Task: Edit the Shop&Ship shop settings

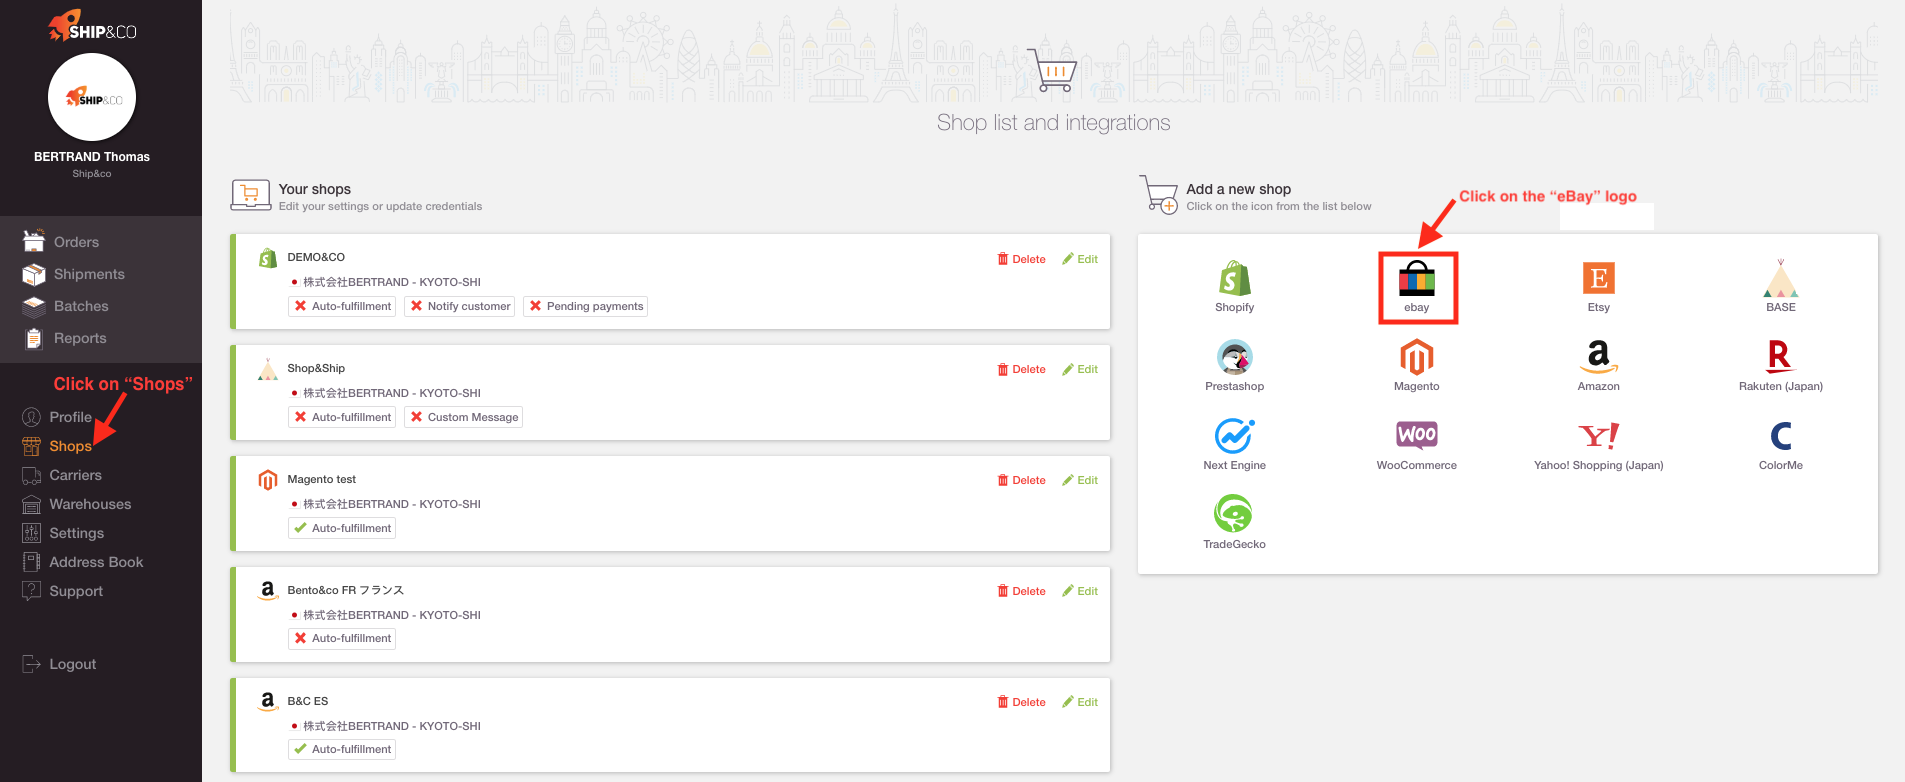Action: [x=1080, y=369]
